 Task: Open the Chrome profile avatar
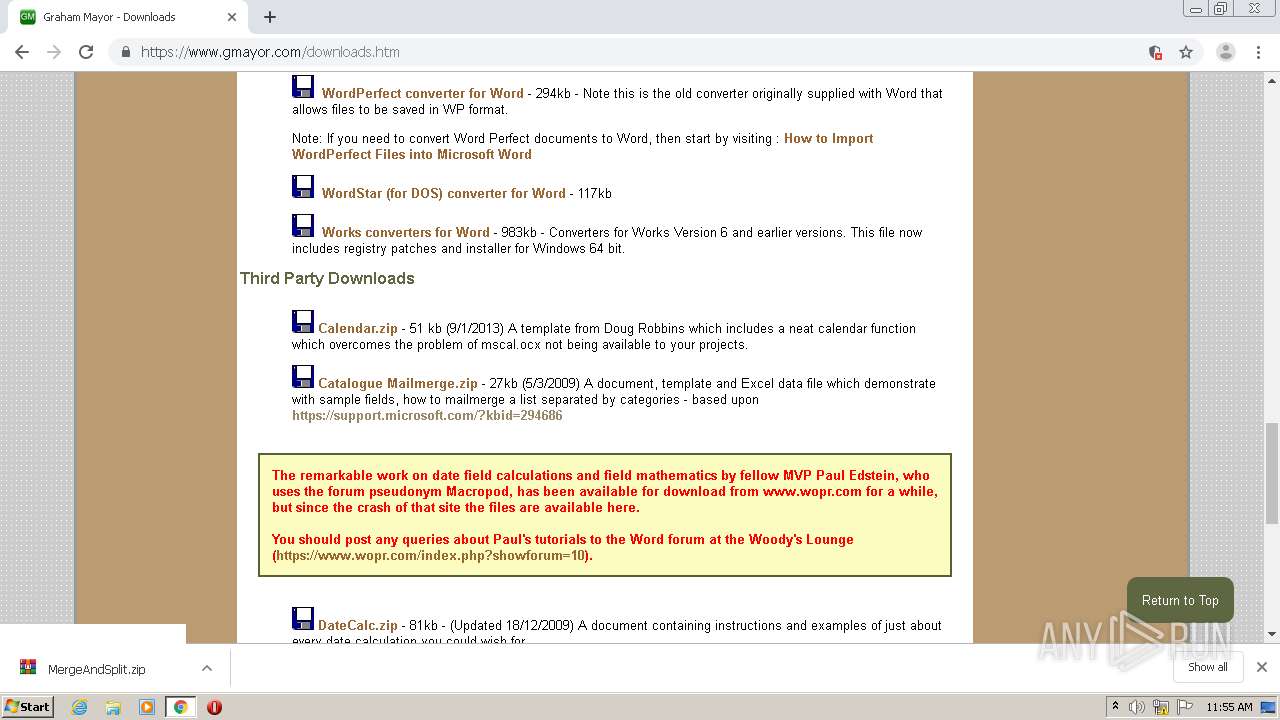pyautogui.click(x=1225, y=52)
